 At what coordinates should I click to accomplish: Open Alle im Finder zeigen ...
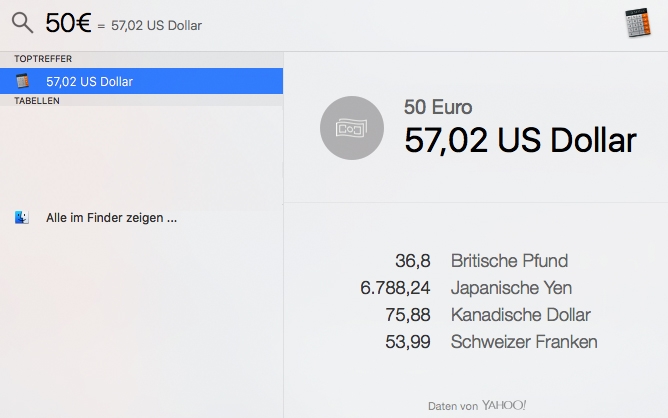coord(111,218)
